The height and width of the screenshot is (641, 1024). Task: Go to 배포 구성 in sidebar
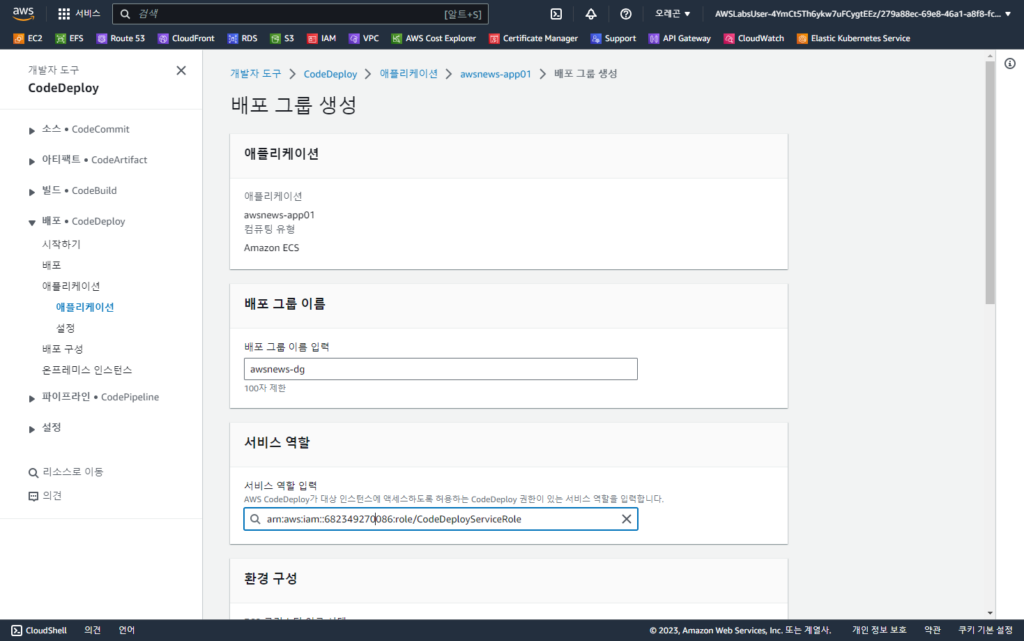click(63, 349)
